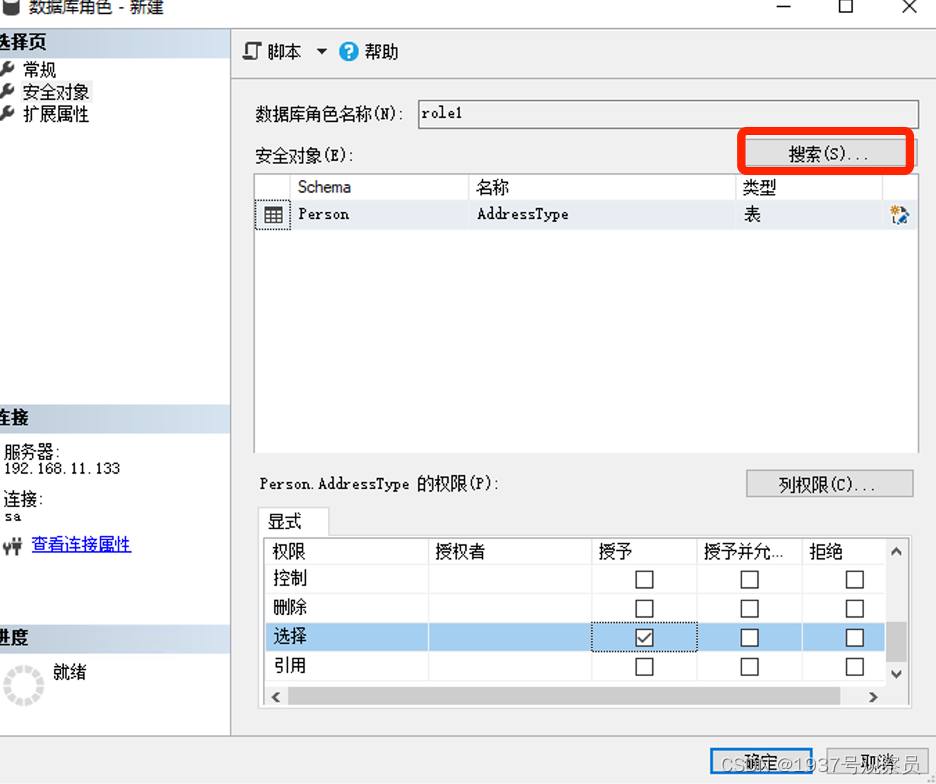This screenshot has width=936, height=784.
Task: Switch to the 显式 tab
Action: pyautogui.click(x=293, y=521)
